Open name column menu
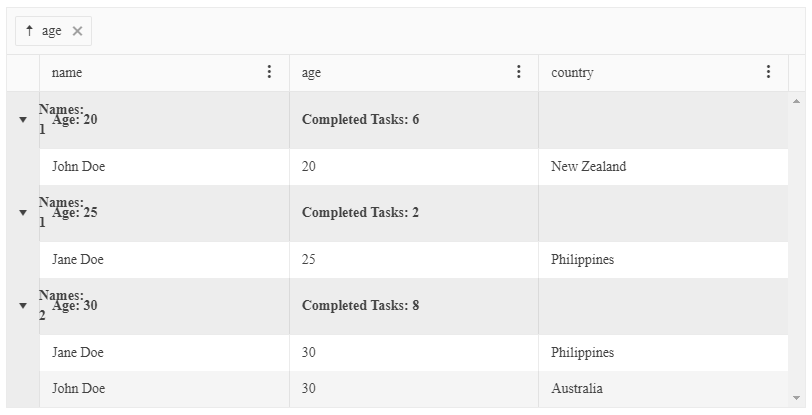The image size is (812, 415). 269,72
